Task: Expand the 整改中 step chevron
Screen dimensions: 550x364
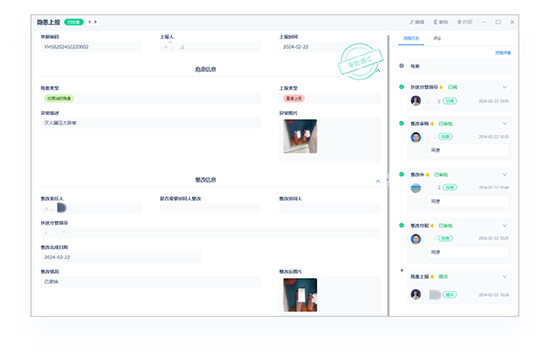Action: [x=504, y=174]
